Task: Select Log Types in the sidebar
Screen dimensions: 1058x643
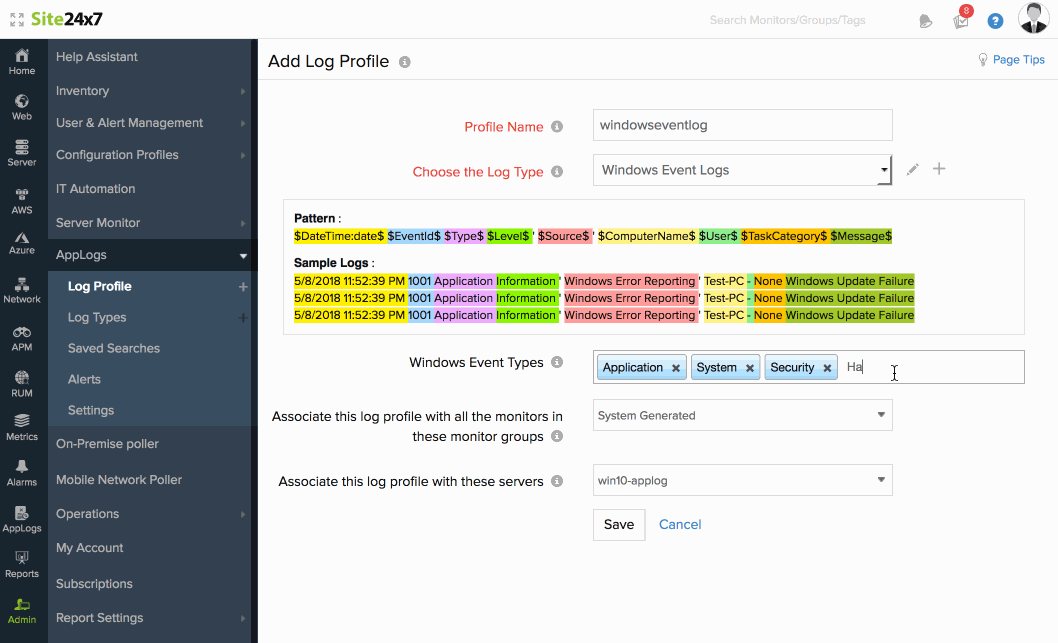Action: coord(97,317)
